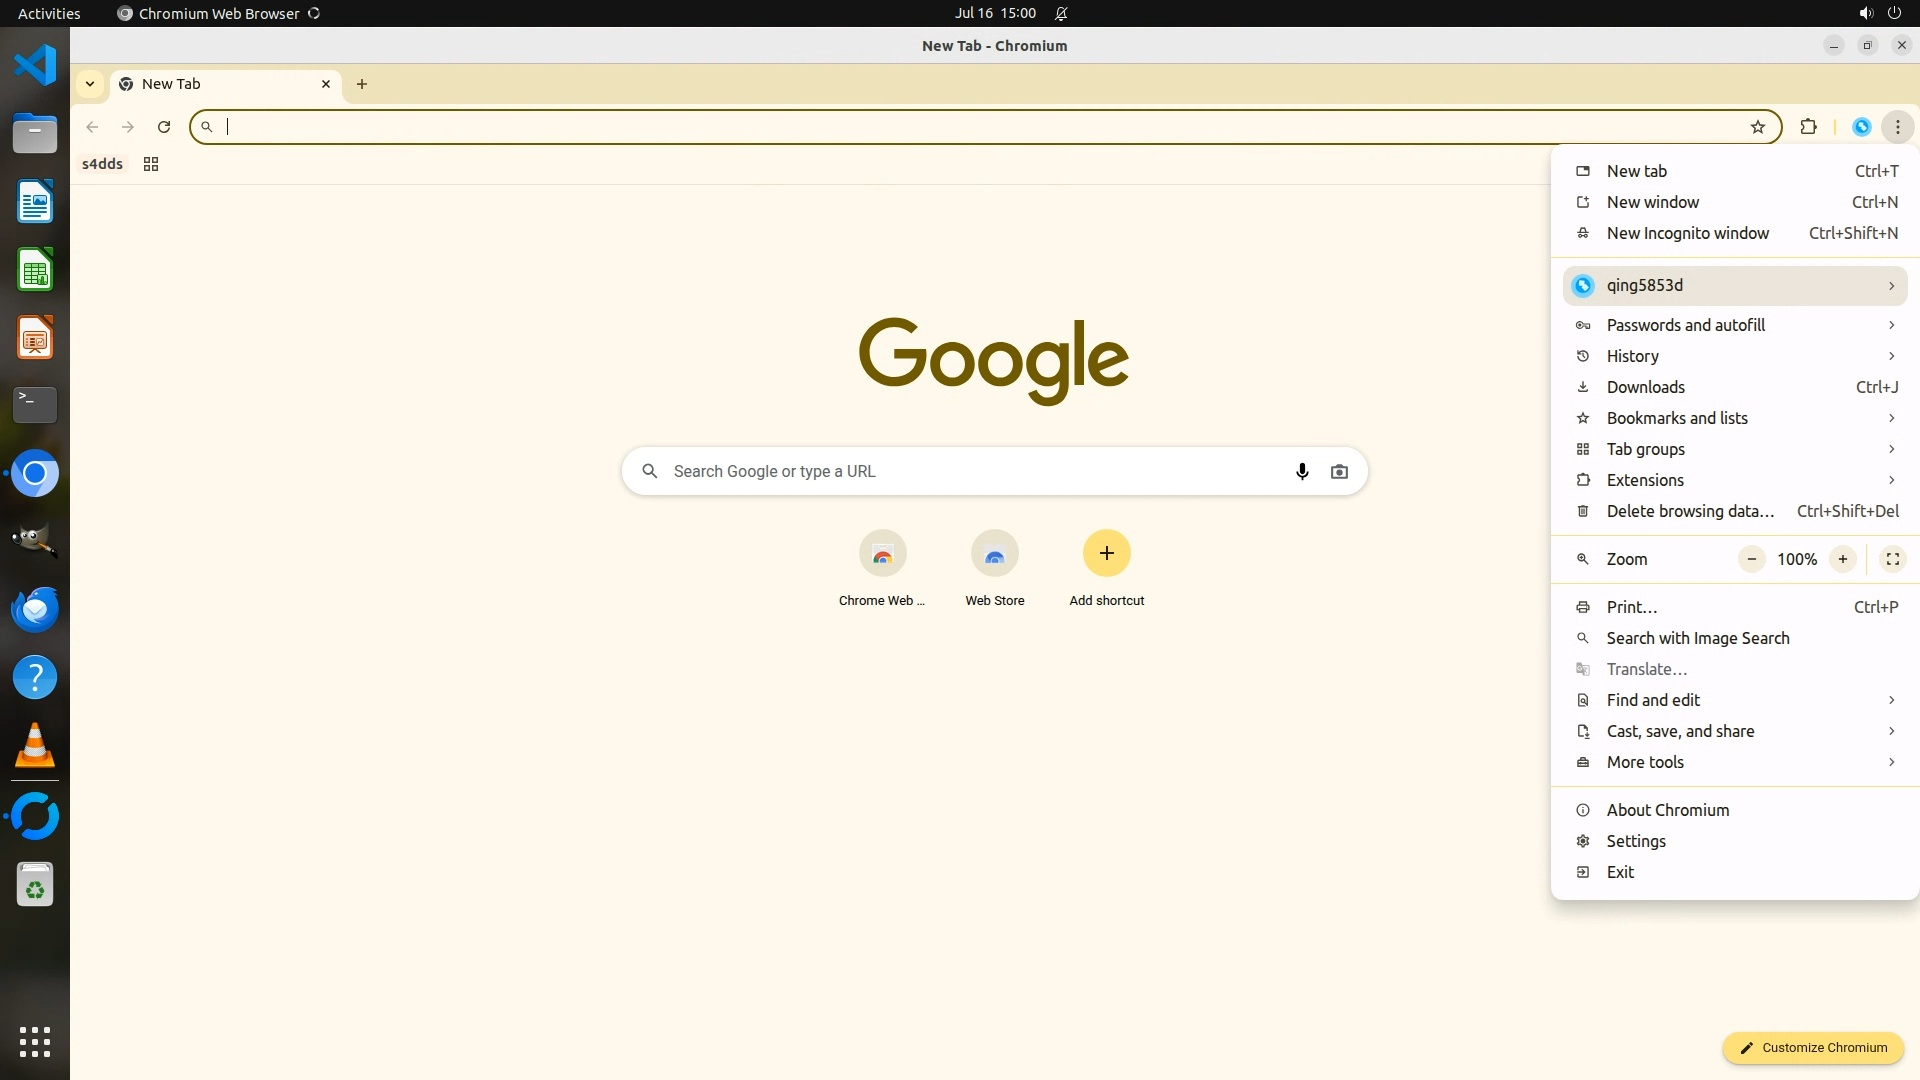1920x1080 pixels.
Task: Open image search camera icon
Action: [x=1339, y=471]
